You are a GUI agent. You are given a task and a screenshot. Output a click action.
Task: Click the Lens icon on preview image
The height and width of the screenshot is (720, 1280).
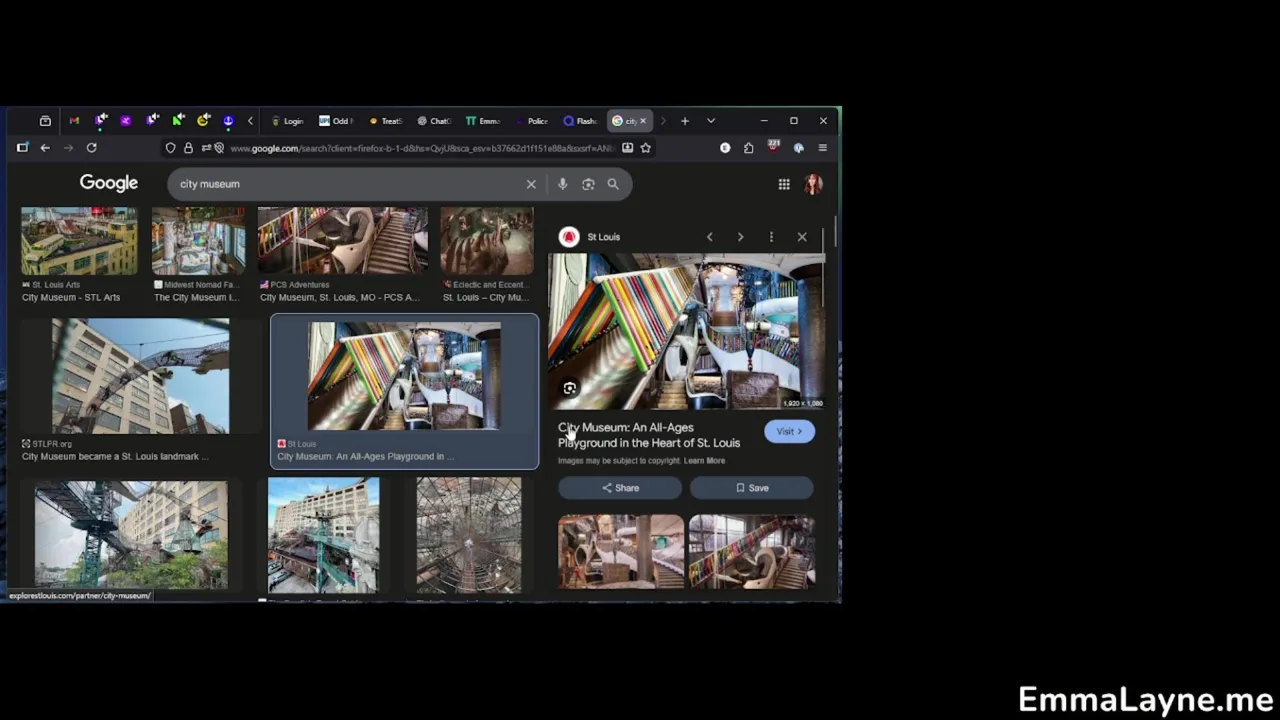[x=569, y=388]
